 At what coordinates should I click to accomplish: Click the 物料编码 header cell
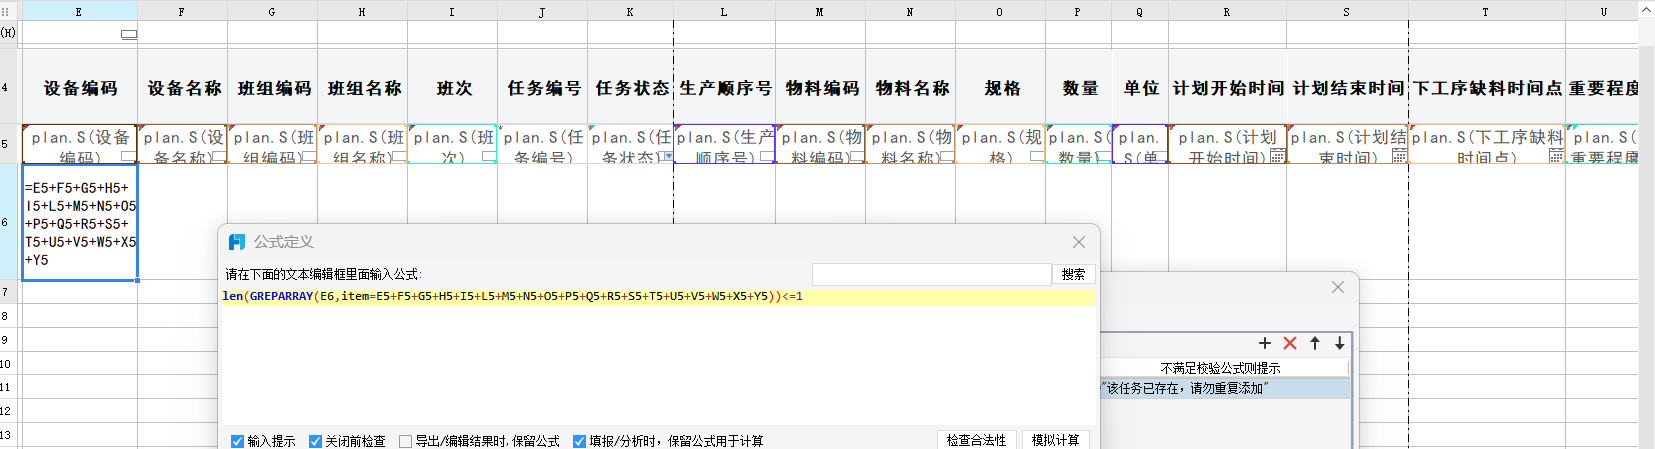[821, 88]
